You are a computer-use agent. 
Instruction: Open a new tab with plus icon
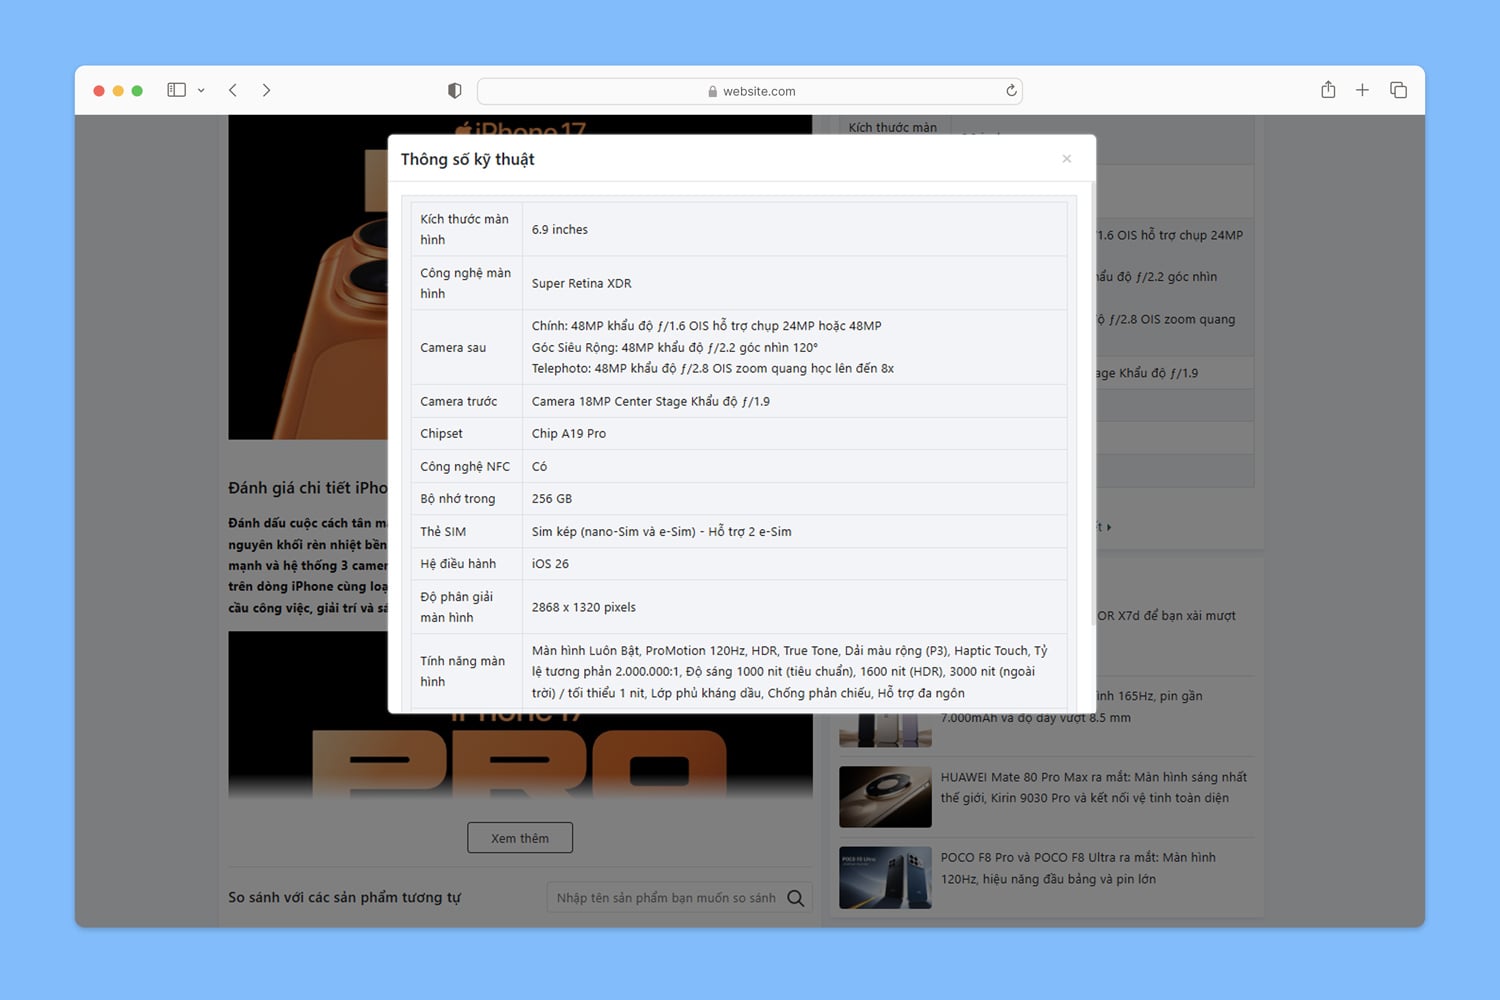click(x=1362, y=90)
